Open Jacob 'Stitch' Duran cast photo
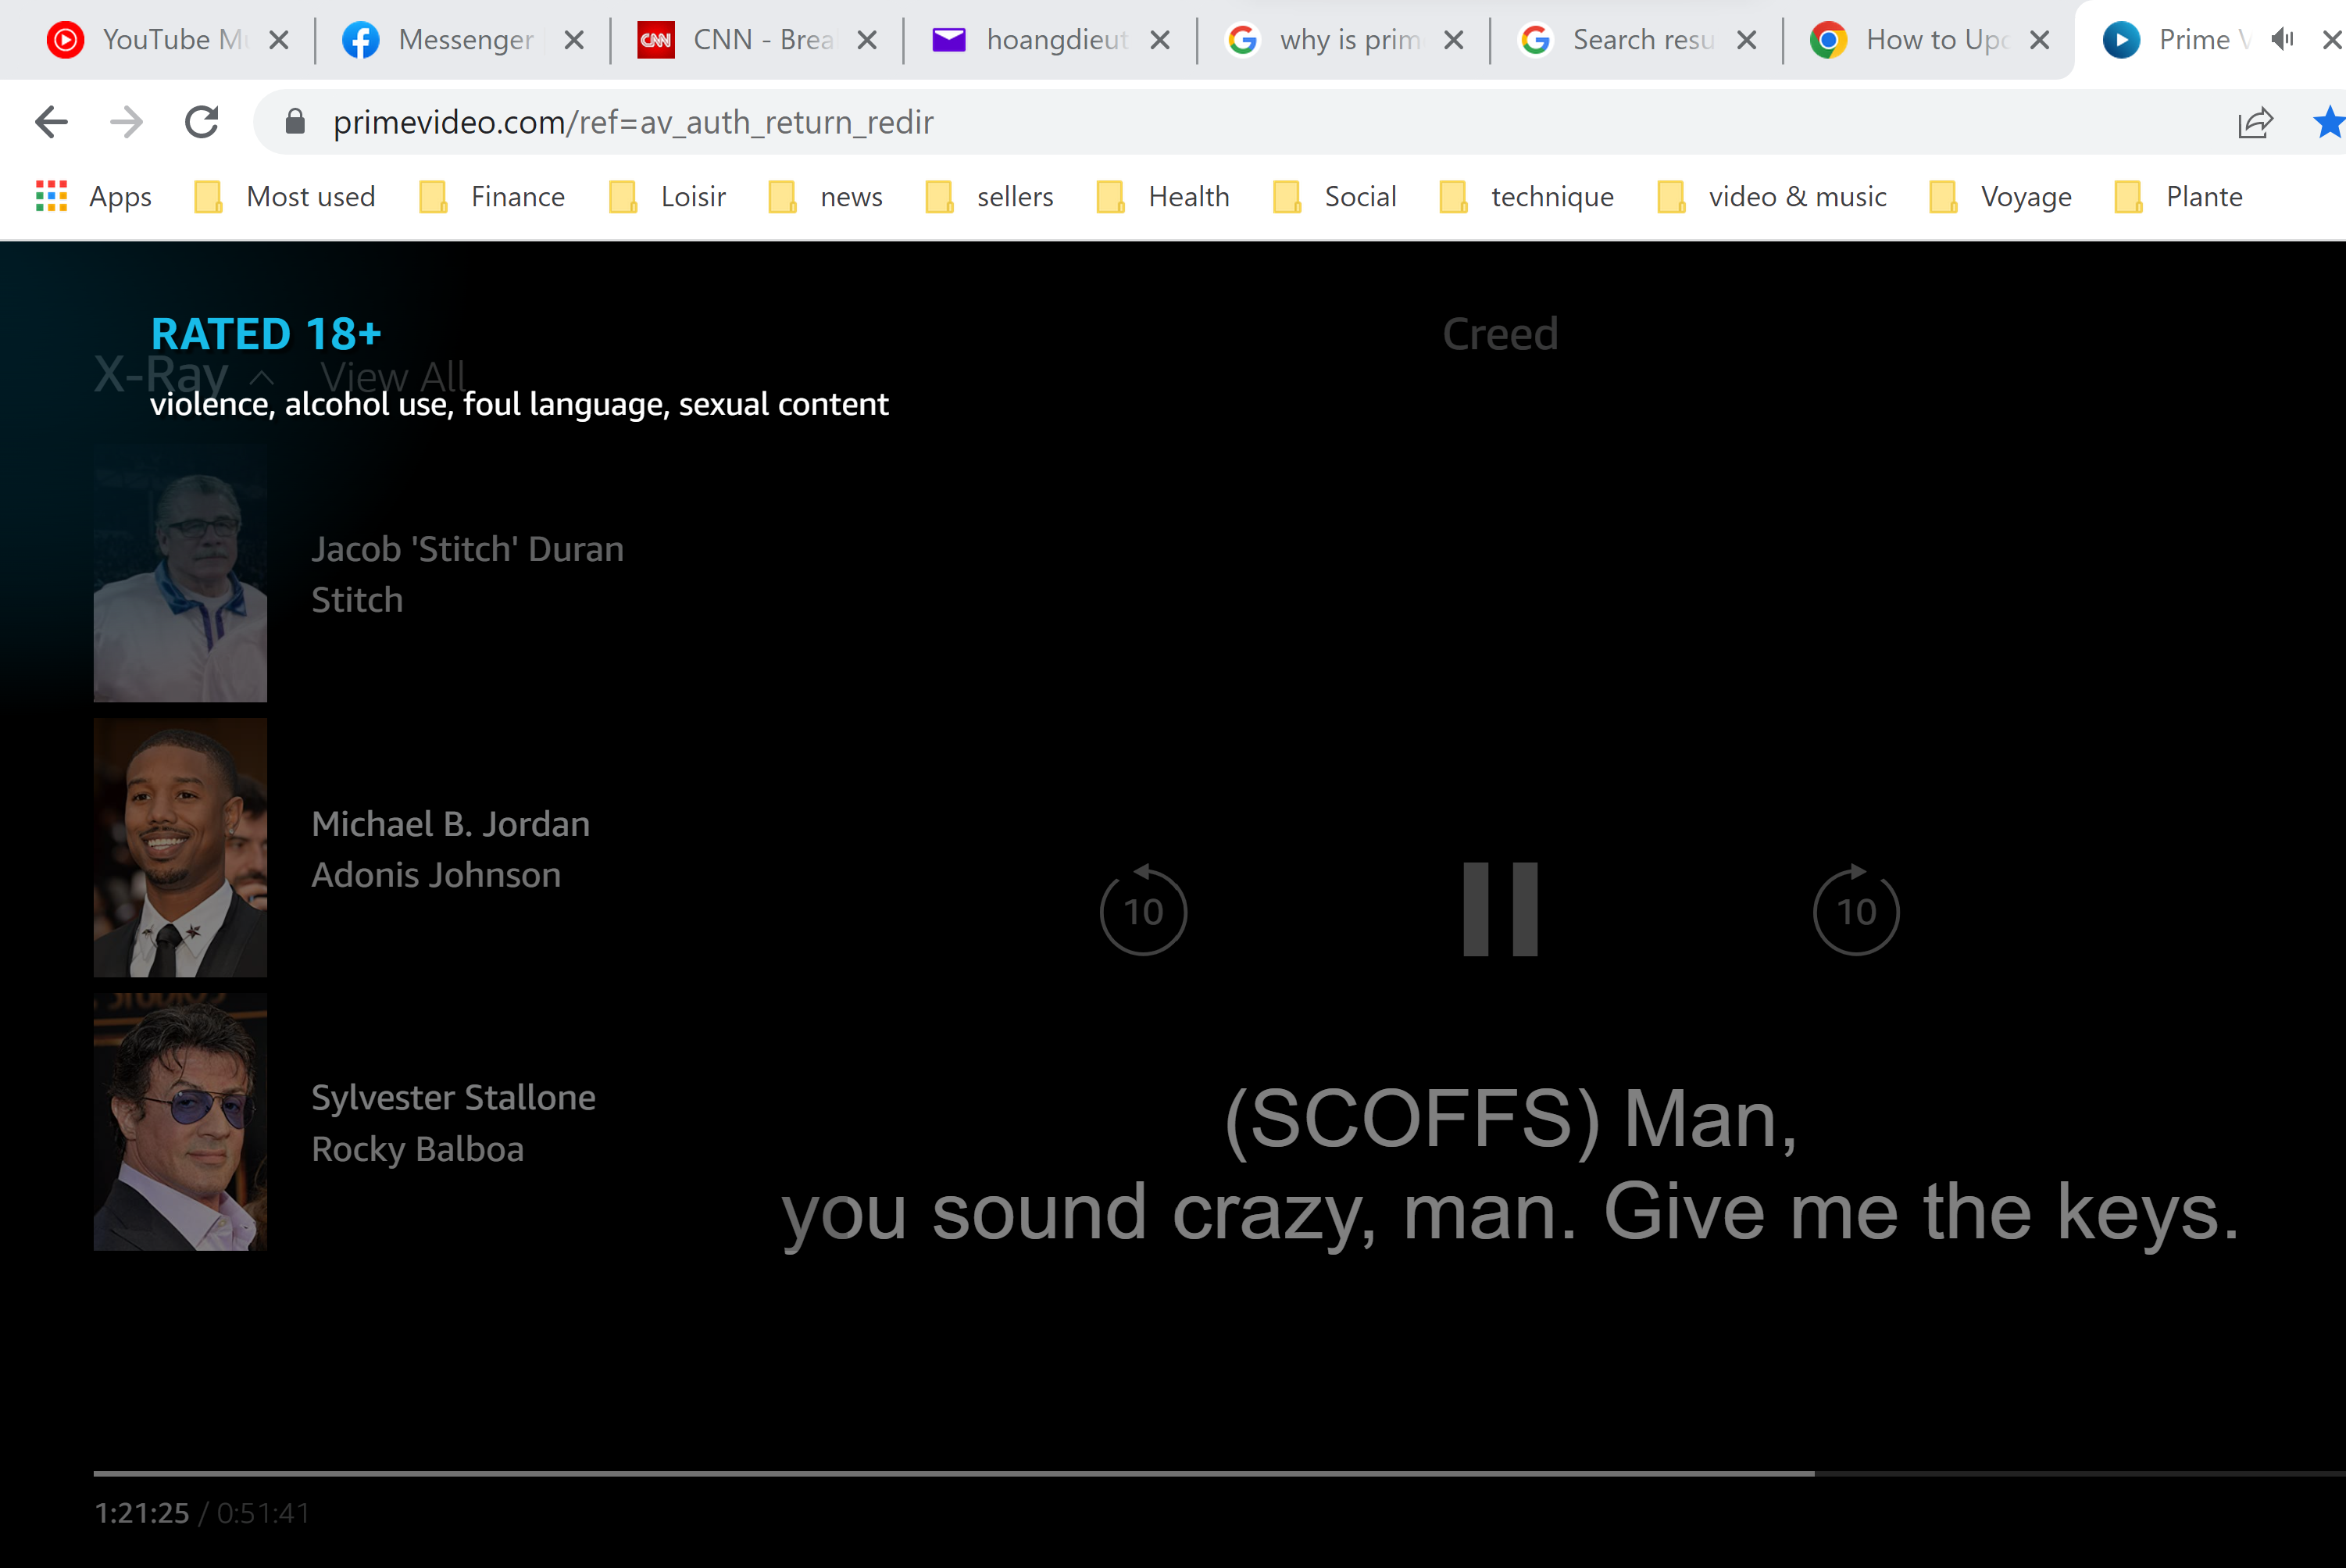 [x=180, y=574]
